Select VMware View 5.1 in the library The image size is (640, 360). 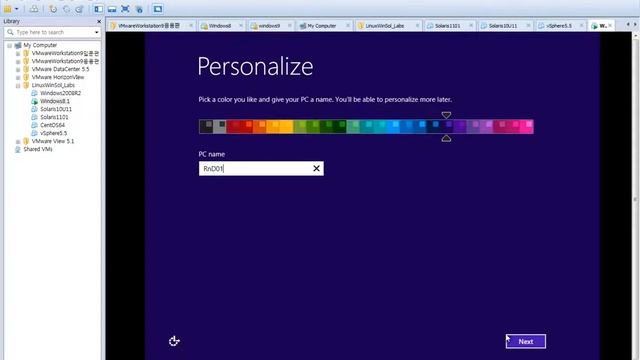[x=53, y=141]
